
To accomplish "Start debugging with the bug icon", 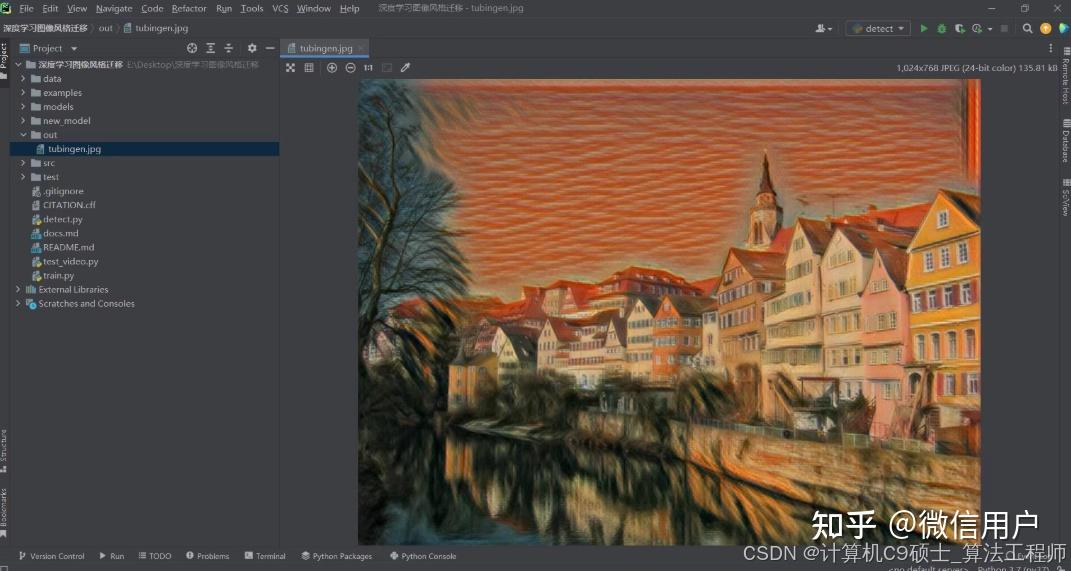I will 941,29.
